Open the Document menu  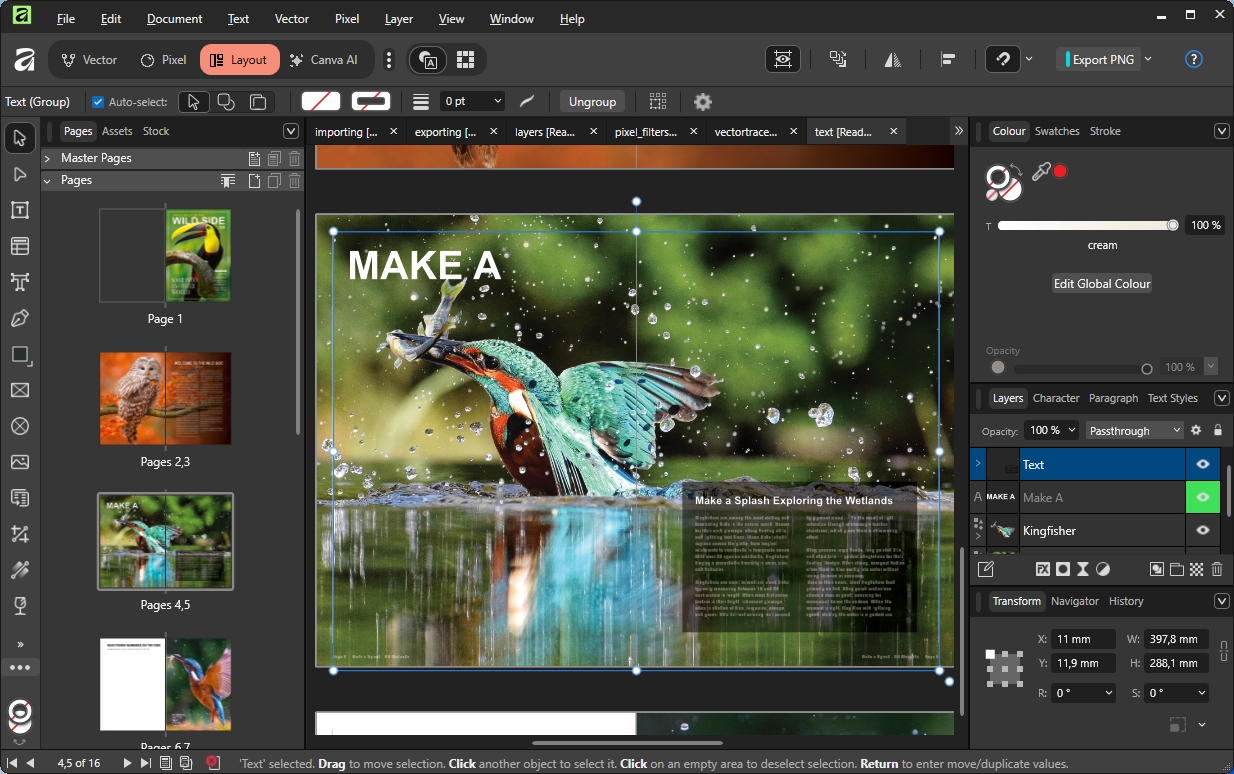click(x=174, y=19)
